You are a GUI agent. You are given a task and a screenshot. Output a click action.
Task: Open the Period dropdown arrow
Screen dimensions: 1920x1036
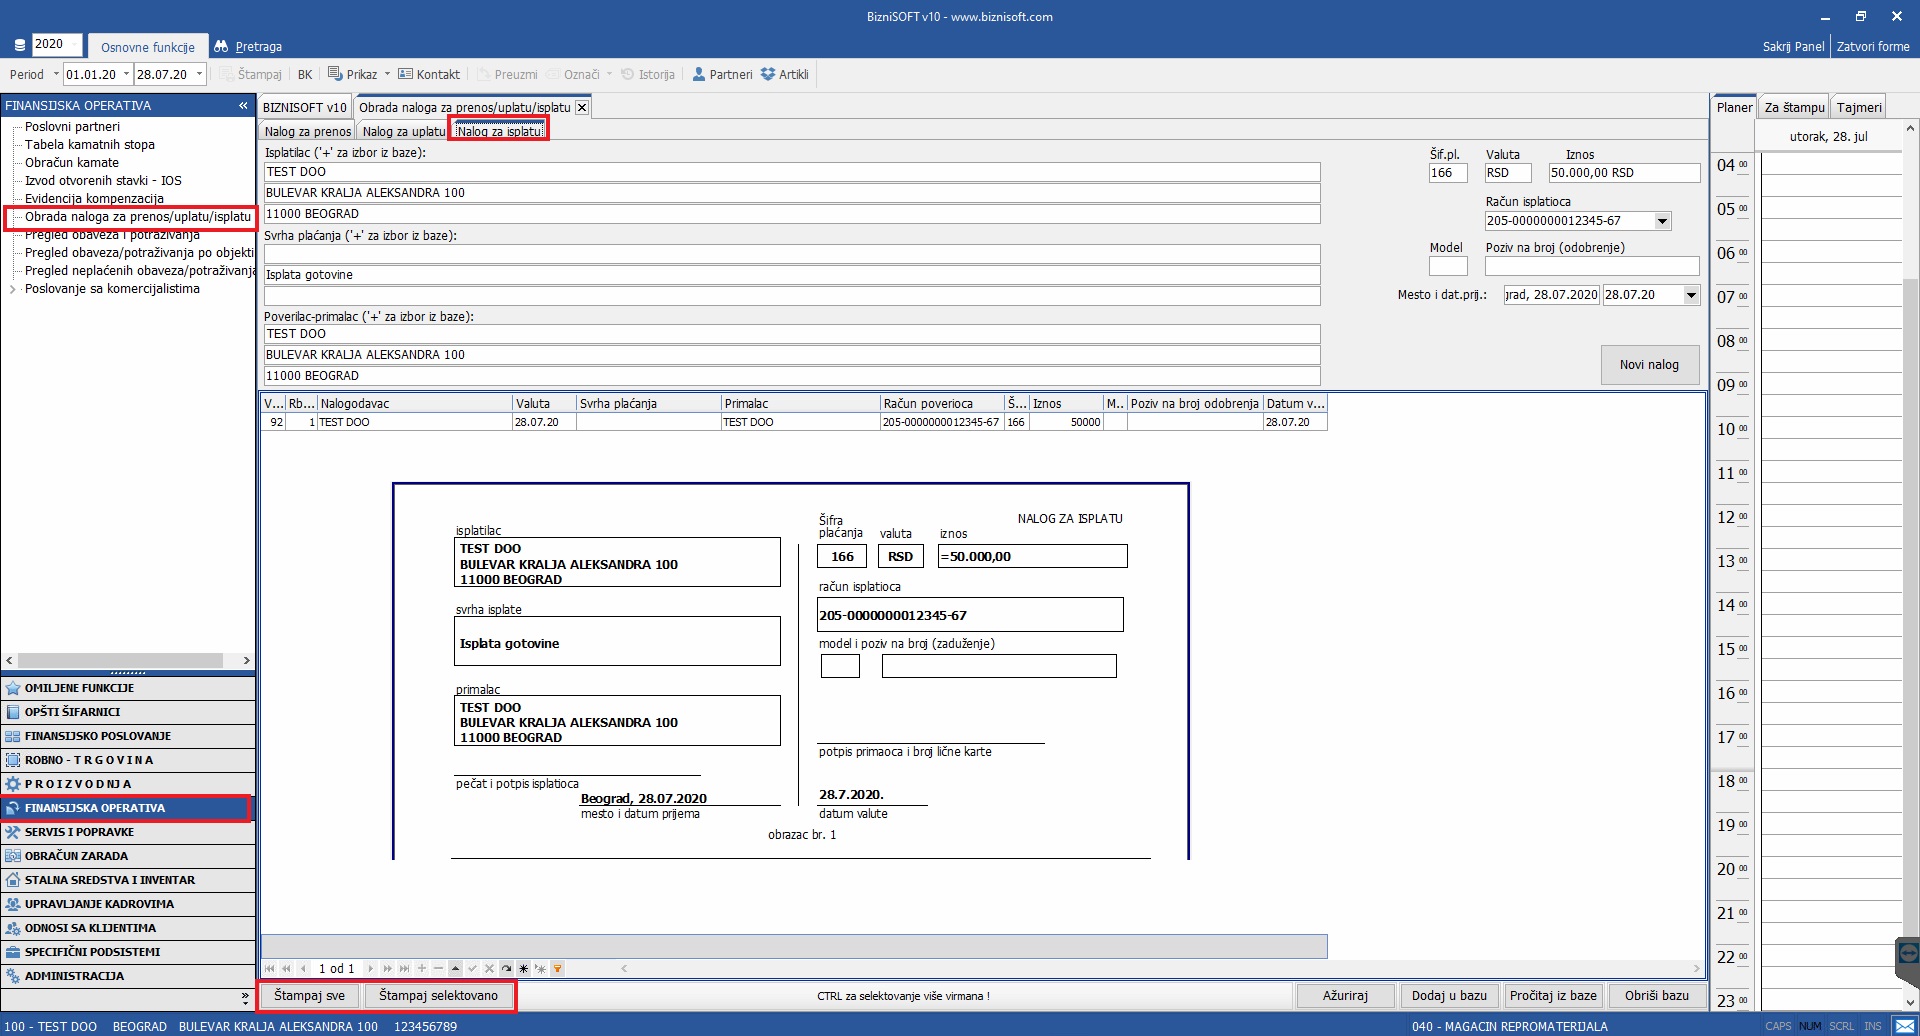(56, 74)
